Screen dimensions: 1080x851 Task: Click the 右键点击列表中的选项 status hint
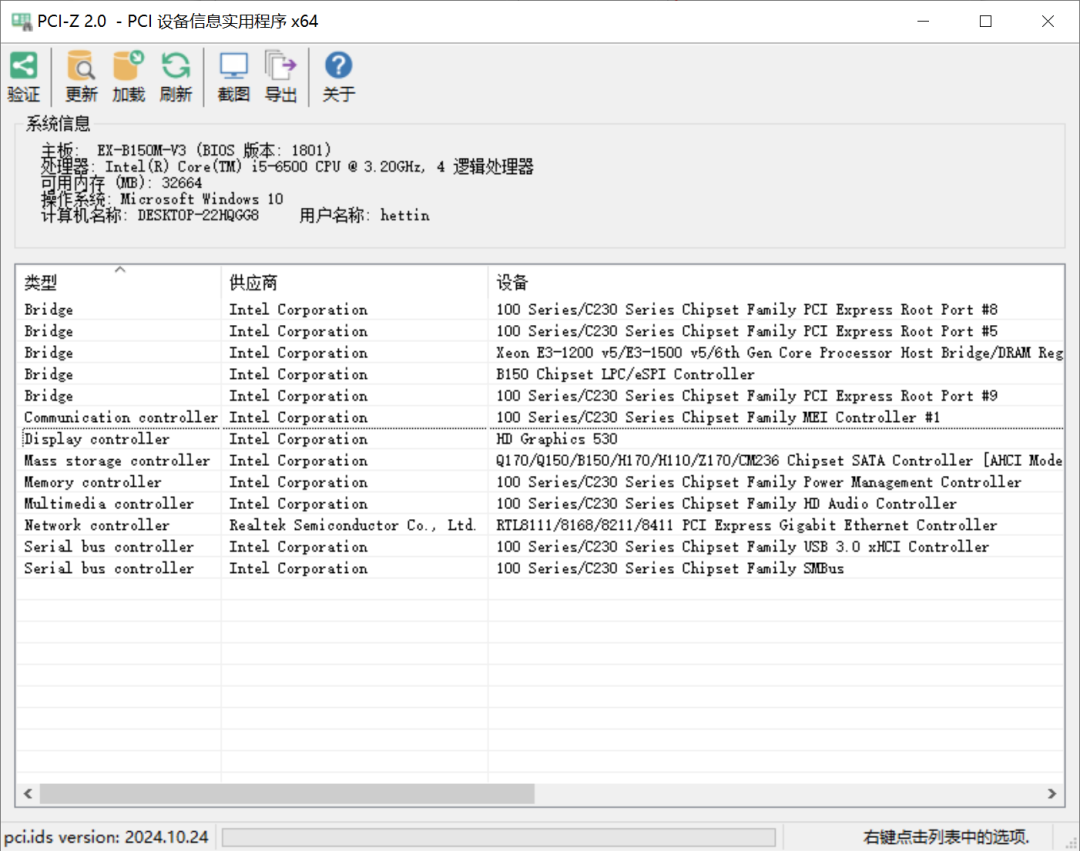[x=946, y=837]
